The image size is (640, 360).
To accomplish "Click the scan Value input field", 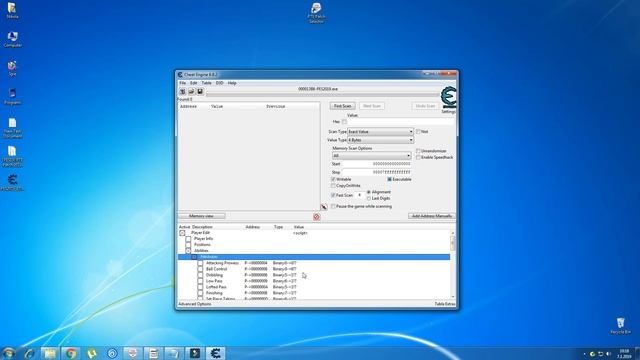I will tap(401, 122).
